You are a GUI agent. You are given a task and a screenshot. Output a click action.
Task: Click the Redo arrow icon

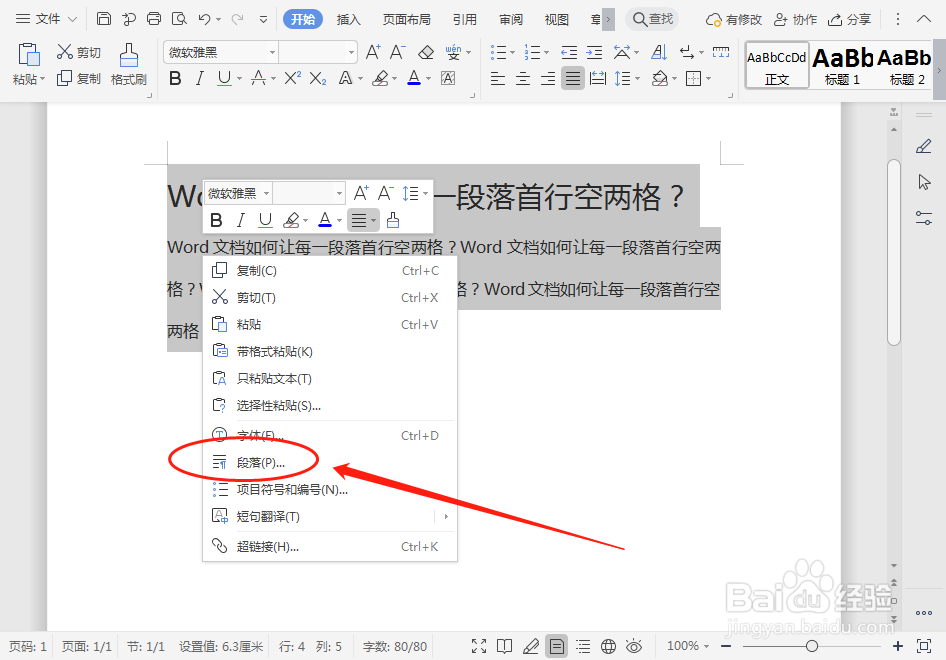238,19
